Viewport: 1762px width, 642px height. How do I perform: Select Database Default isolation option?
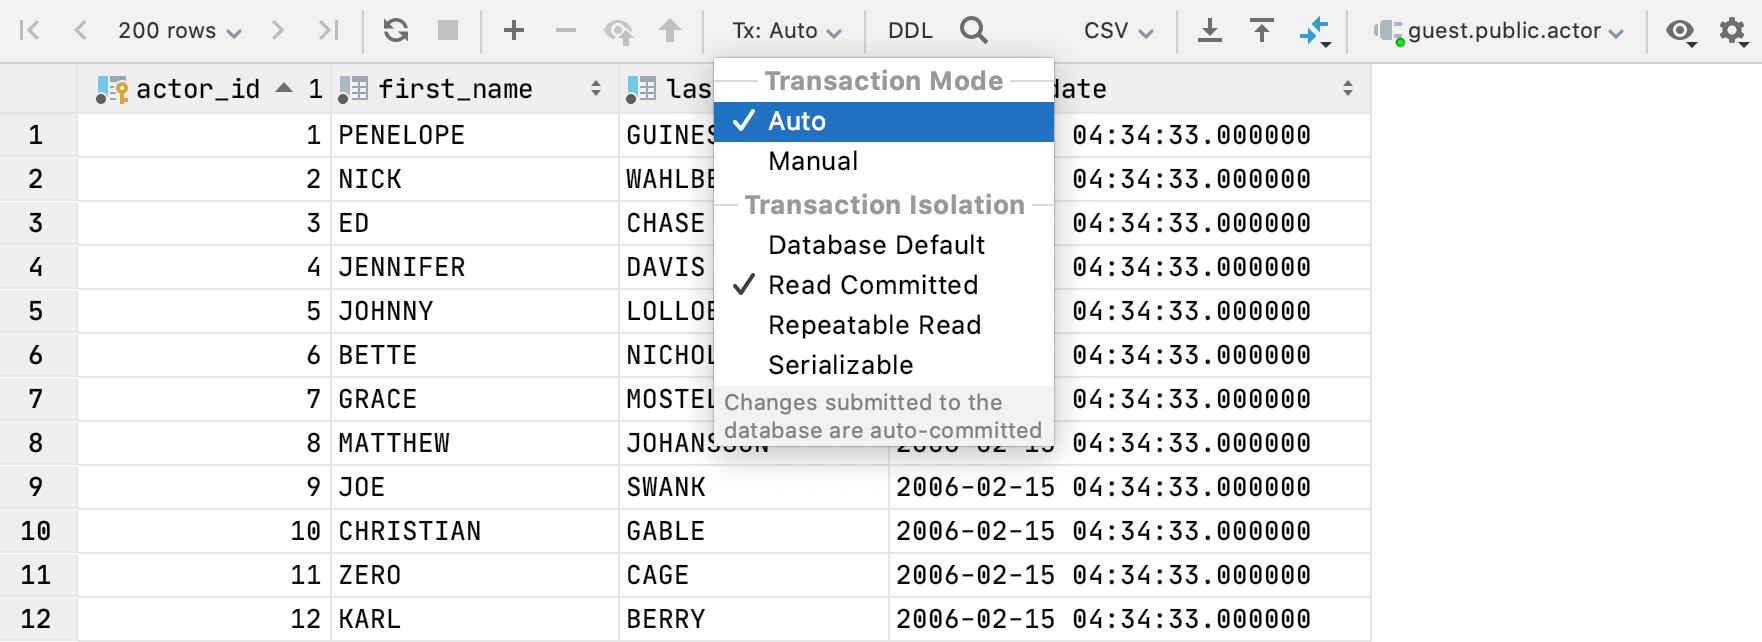[x=876, y=245]
